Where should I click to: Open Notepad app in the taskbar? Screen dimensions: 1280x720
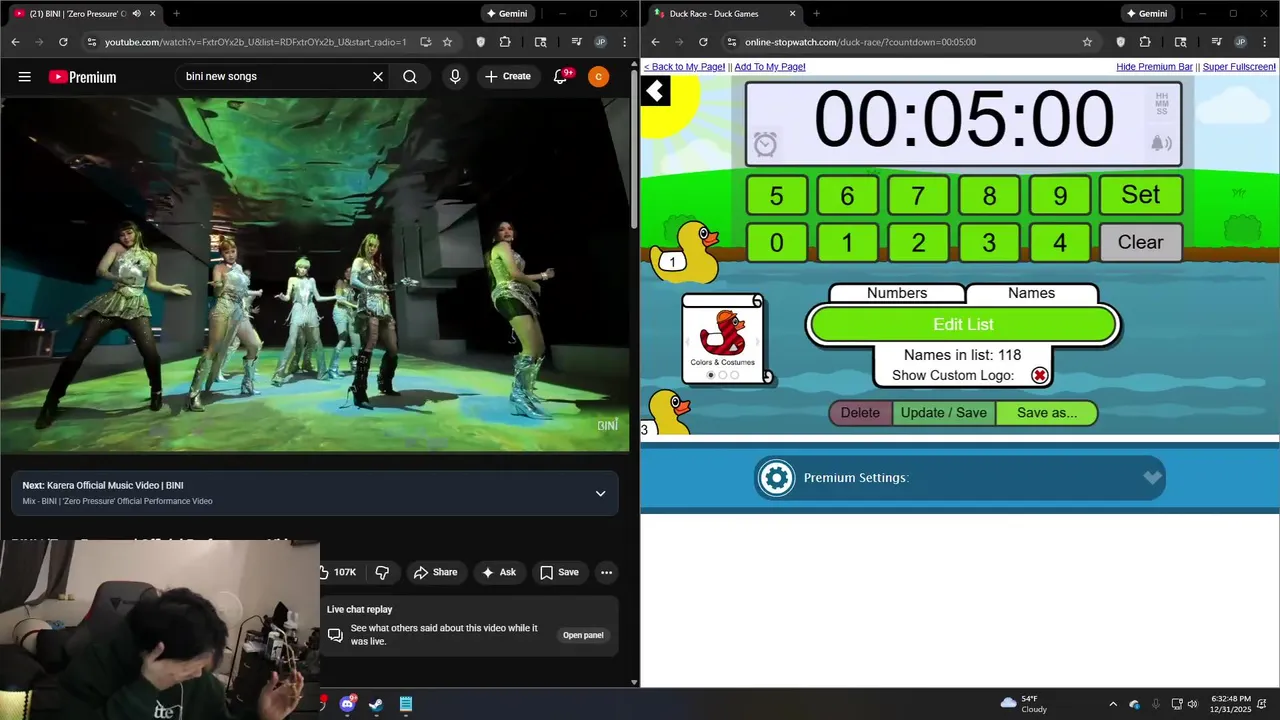(406, 704)
